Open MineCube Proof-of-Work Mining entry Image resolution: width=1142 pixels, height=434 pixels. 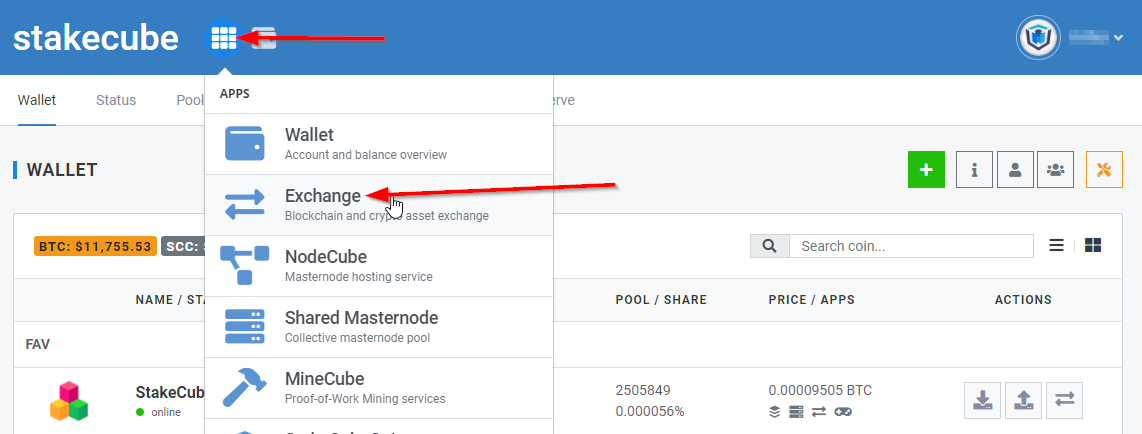(379, 388)
